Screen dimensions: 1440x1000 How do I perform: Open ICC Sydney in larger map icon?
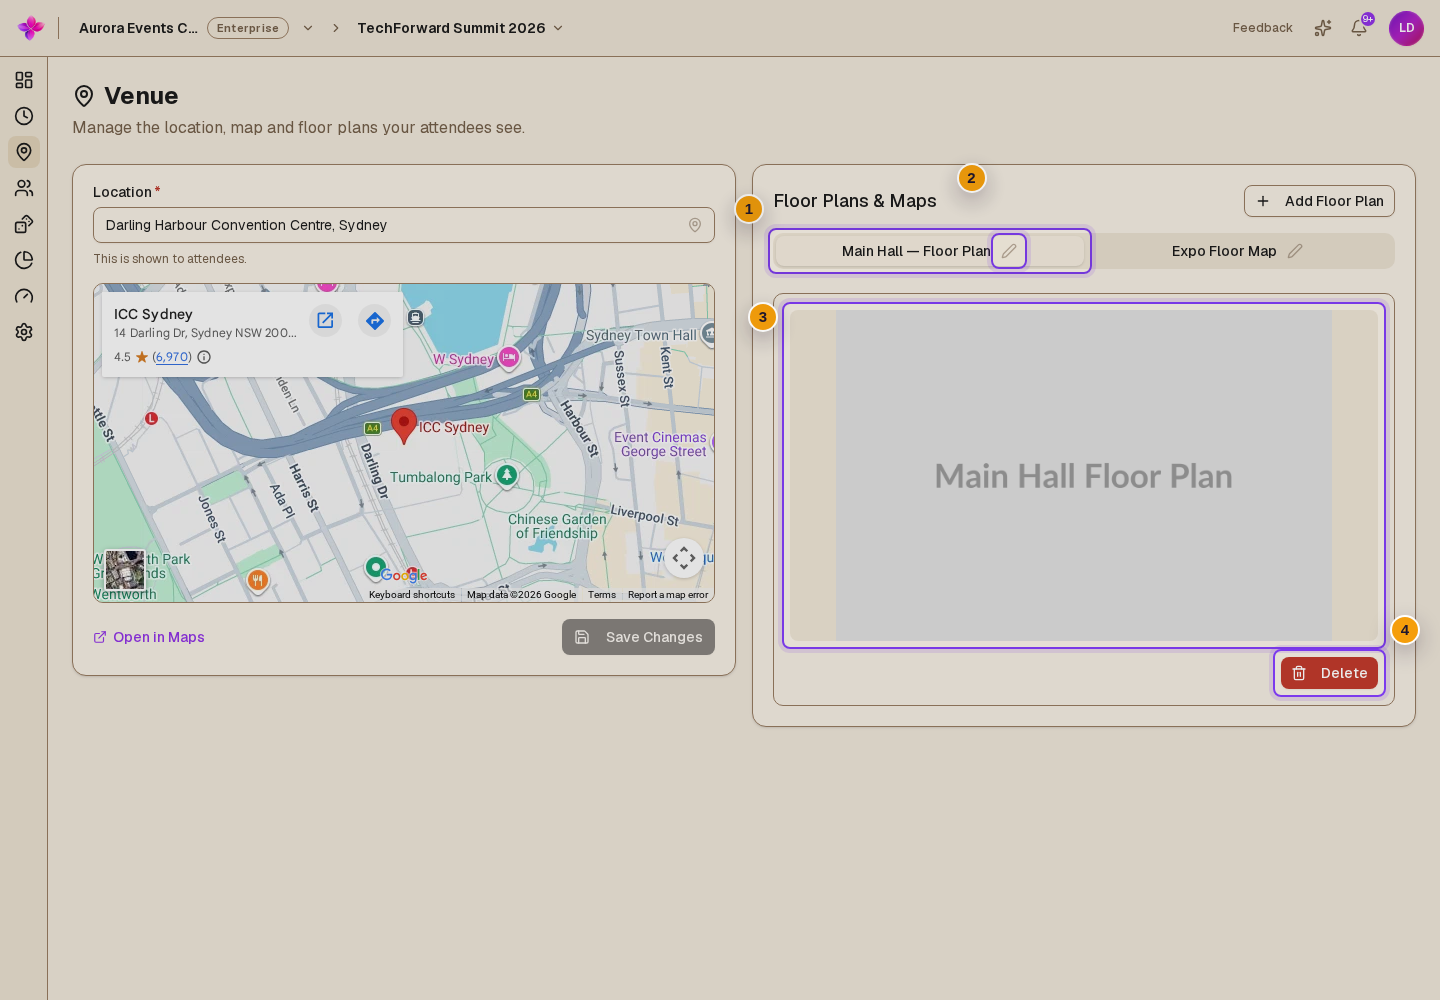click(325, 320)
